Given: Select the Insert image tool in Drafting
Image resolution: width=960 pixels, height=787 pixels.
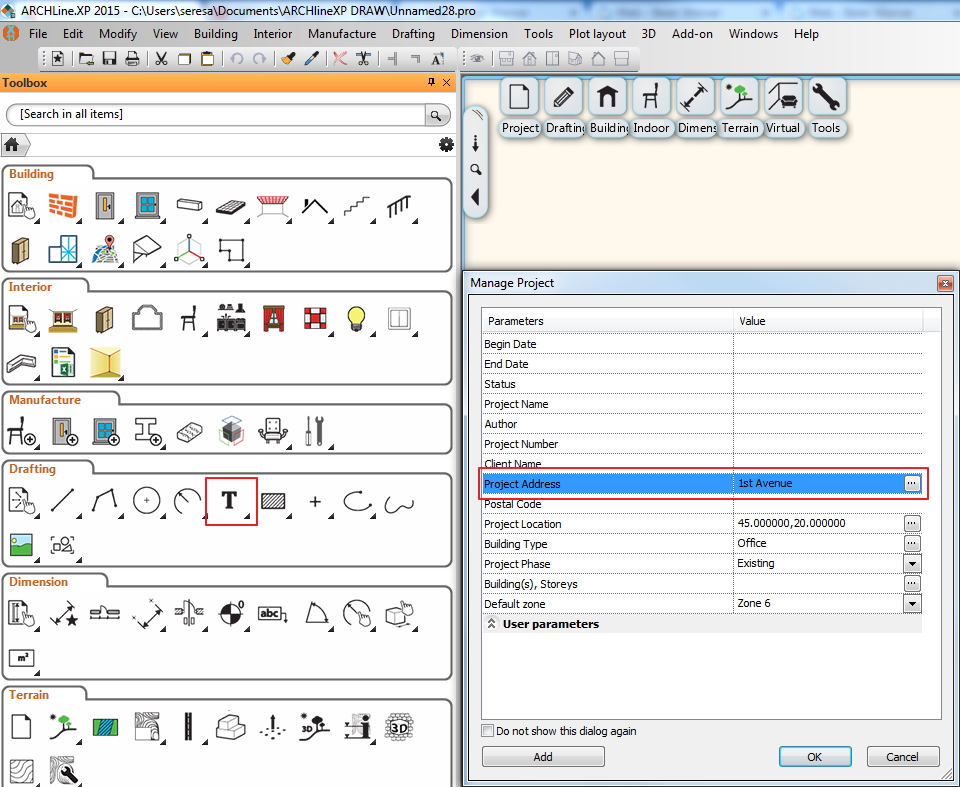Looking at the screenshot, I should click(x=21, y=545).
